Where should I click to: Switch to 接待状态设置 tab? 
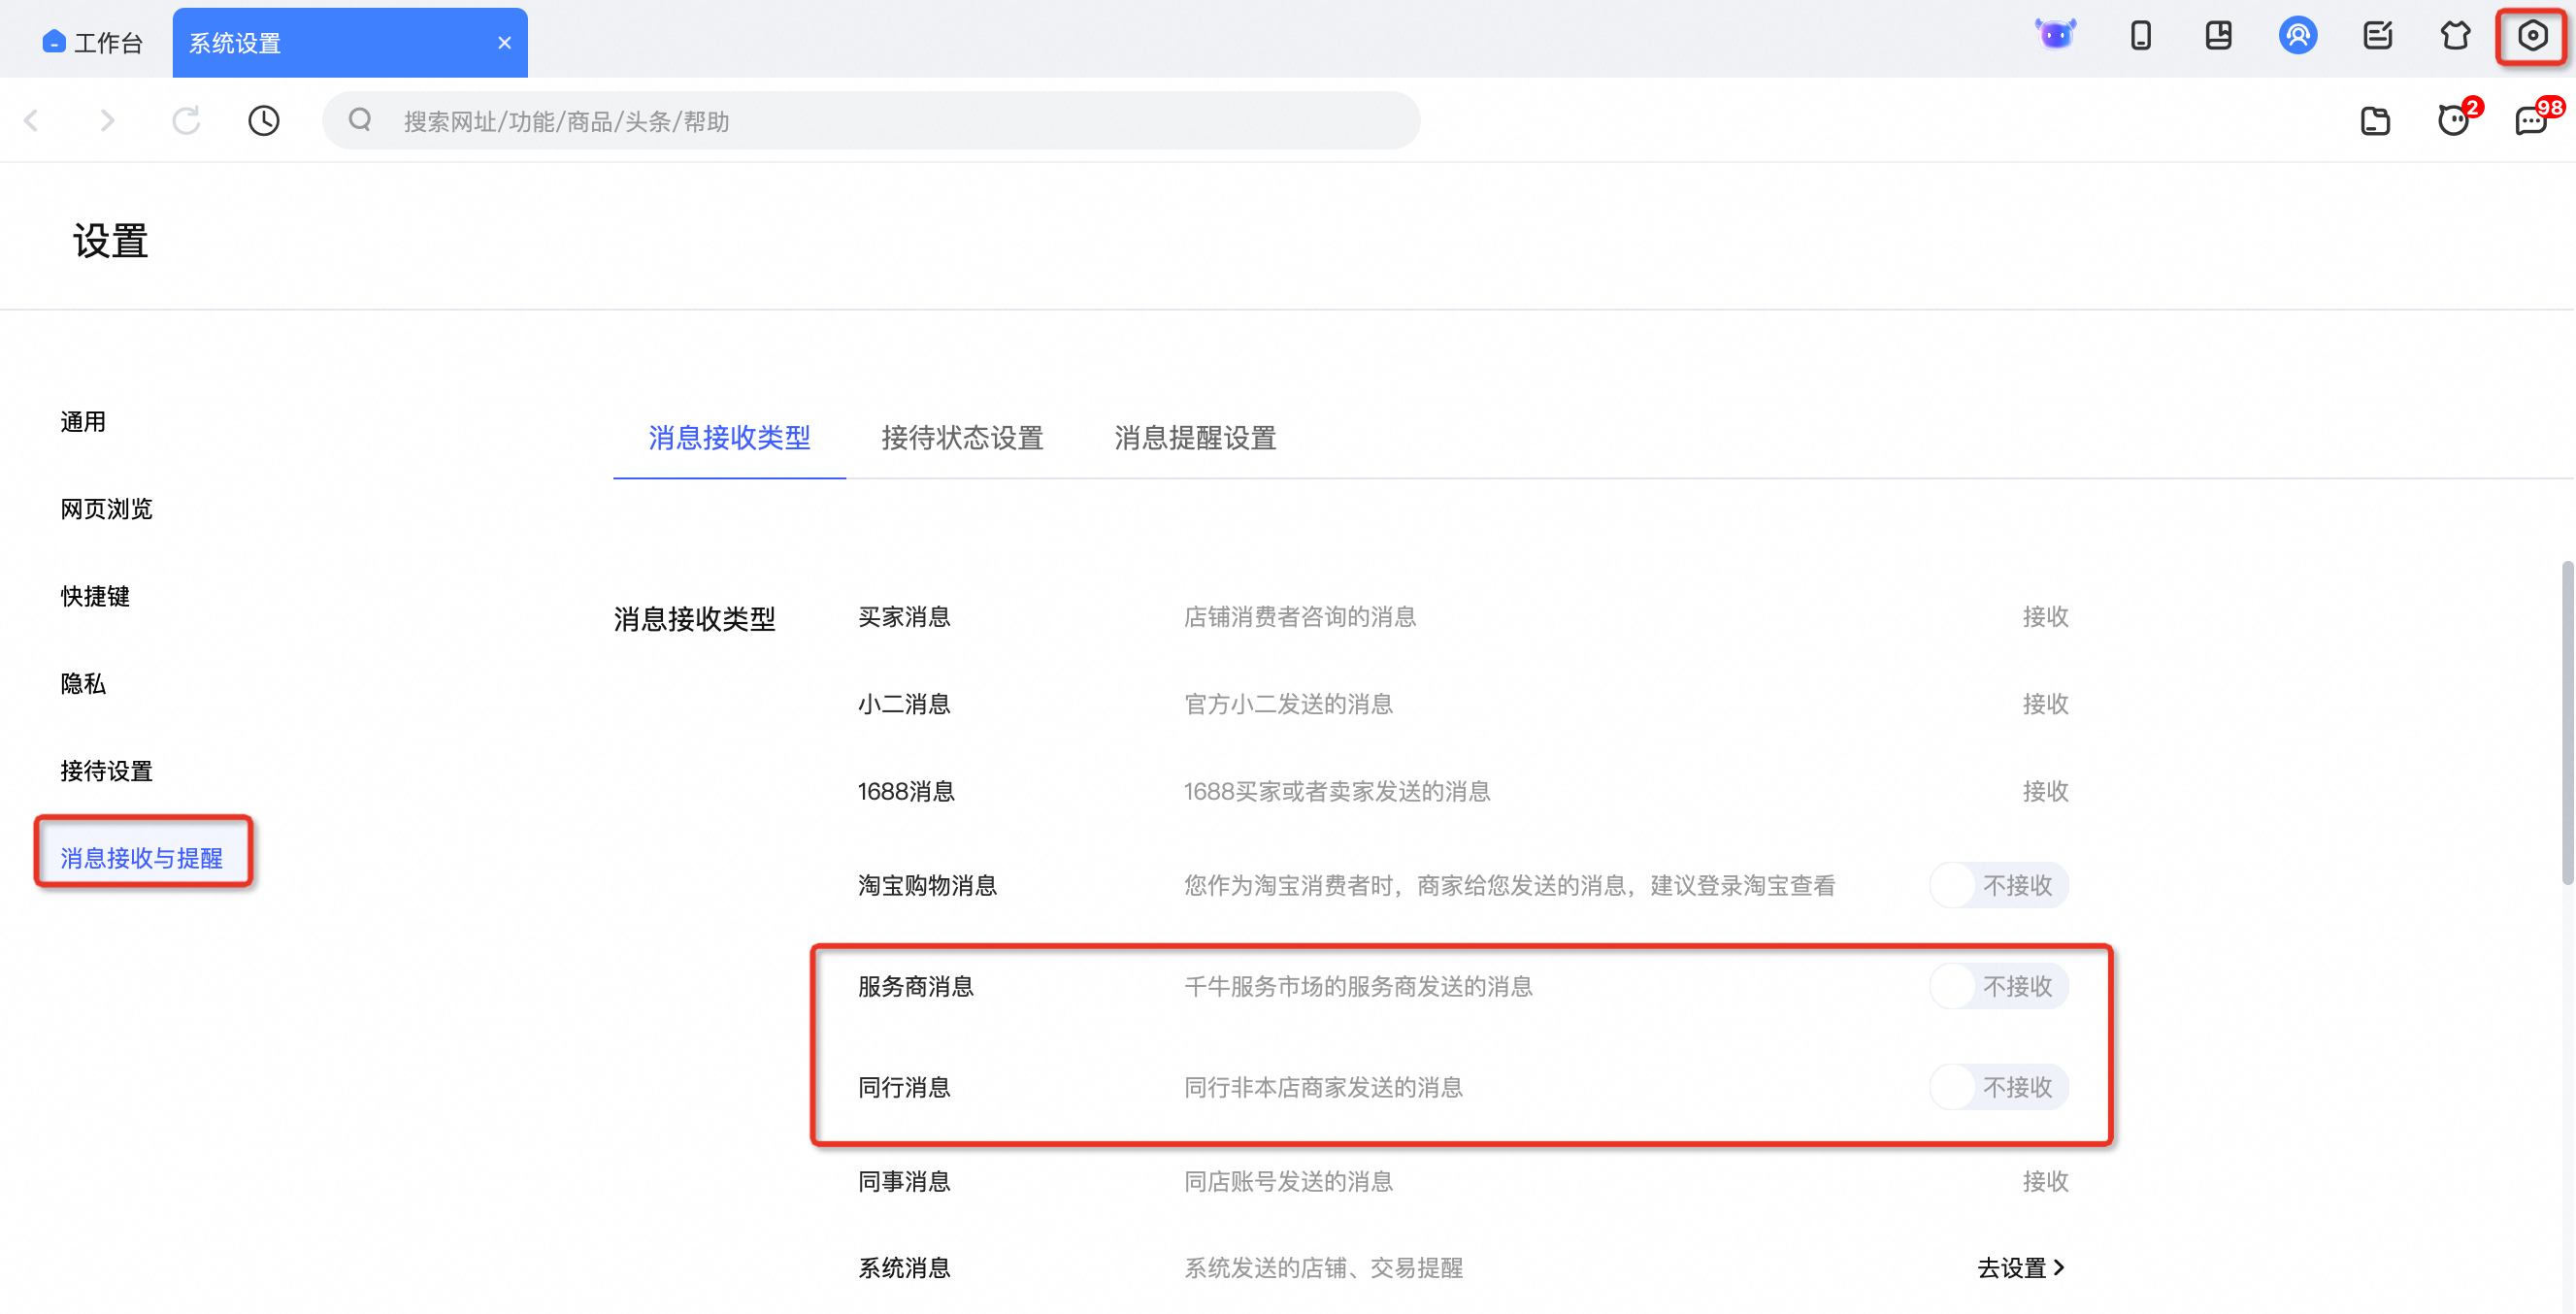[962, 438]
